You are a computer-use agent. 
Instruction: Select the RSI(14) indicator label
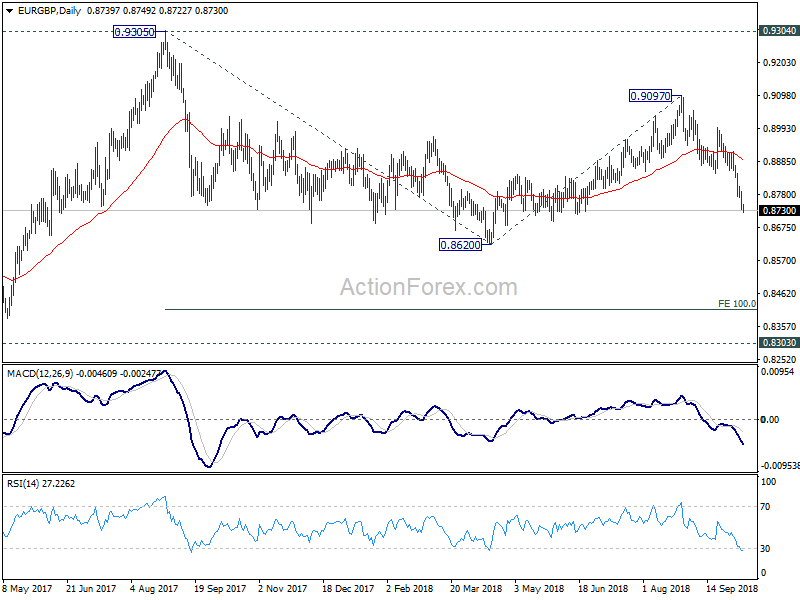coord(23,484)
